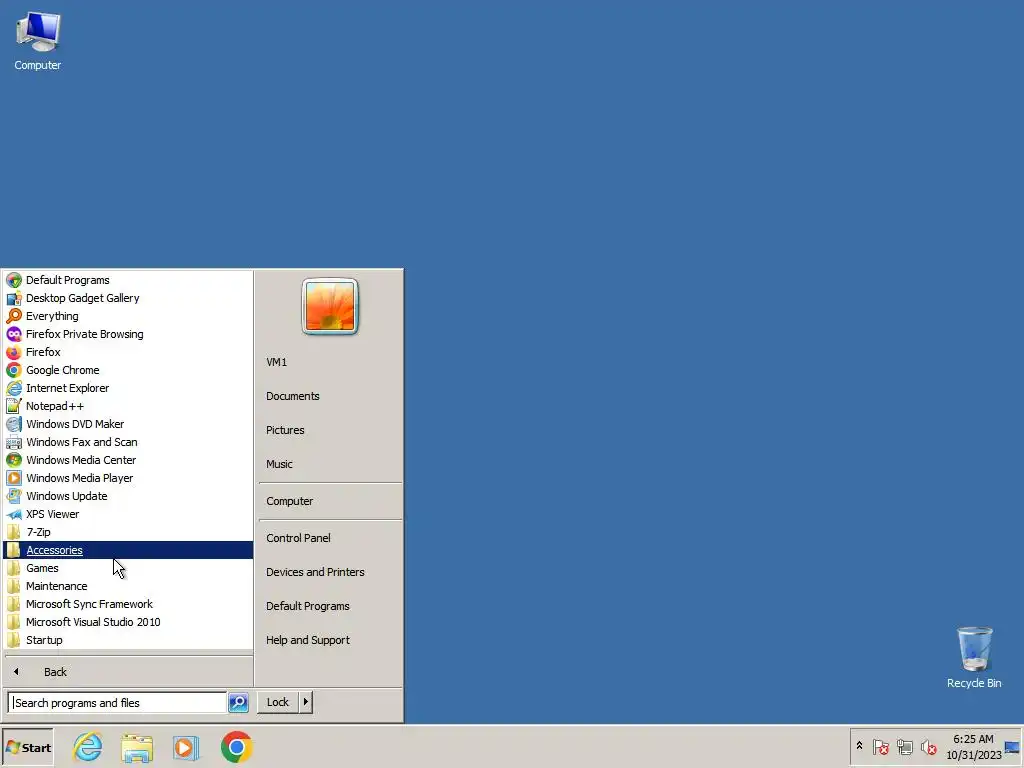Select the Recycle Bin desktop icon
This screenshot has width=1024, height=768.
pos(974,657)
